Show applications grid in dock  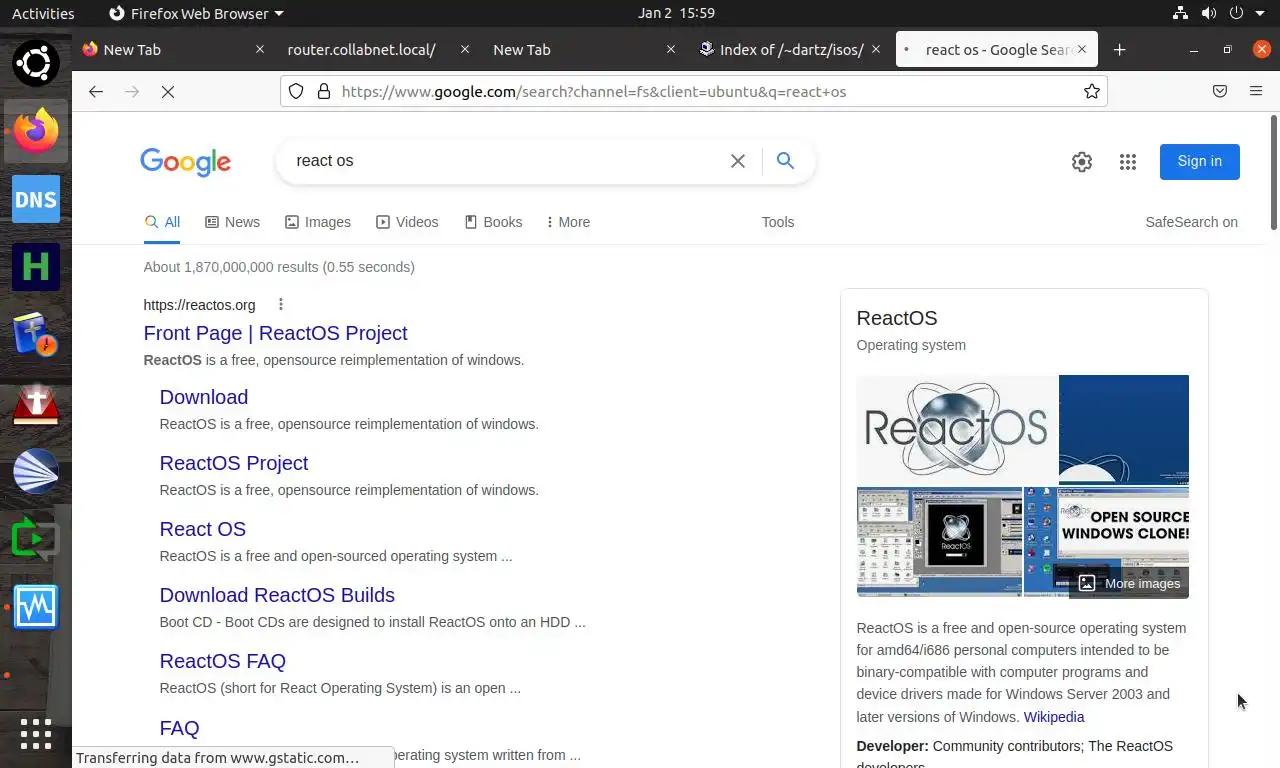coord(36,733)
